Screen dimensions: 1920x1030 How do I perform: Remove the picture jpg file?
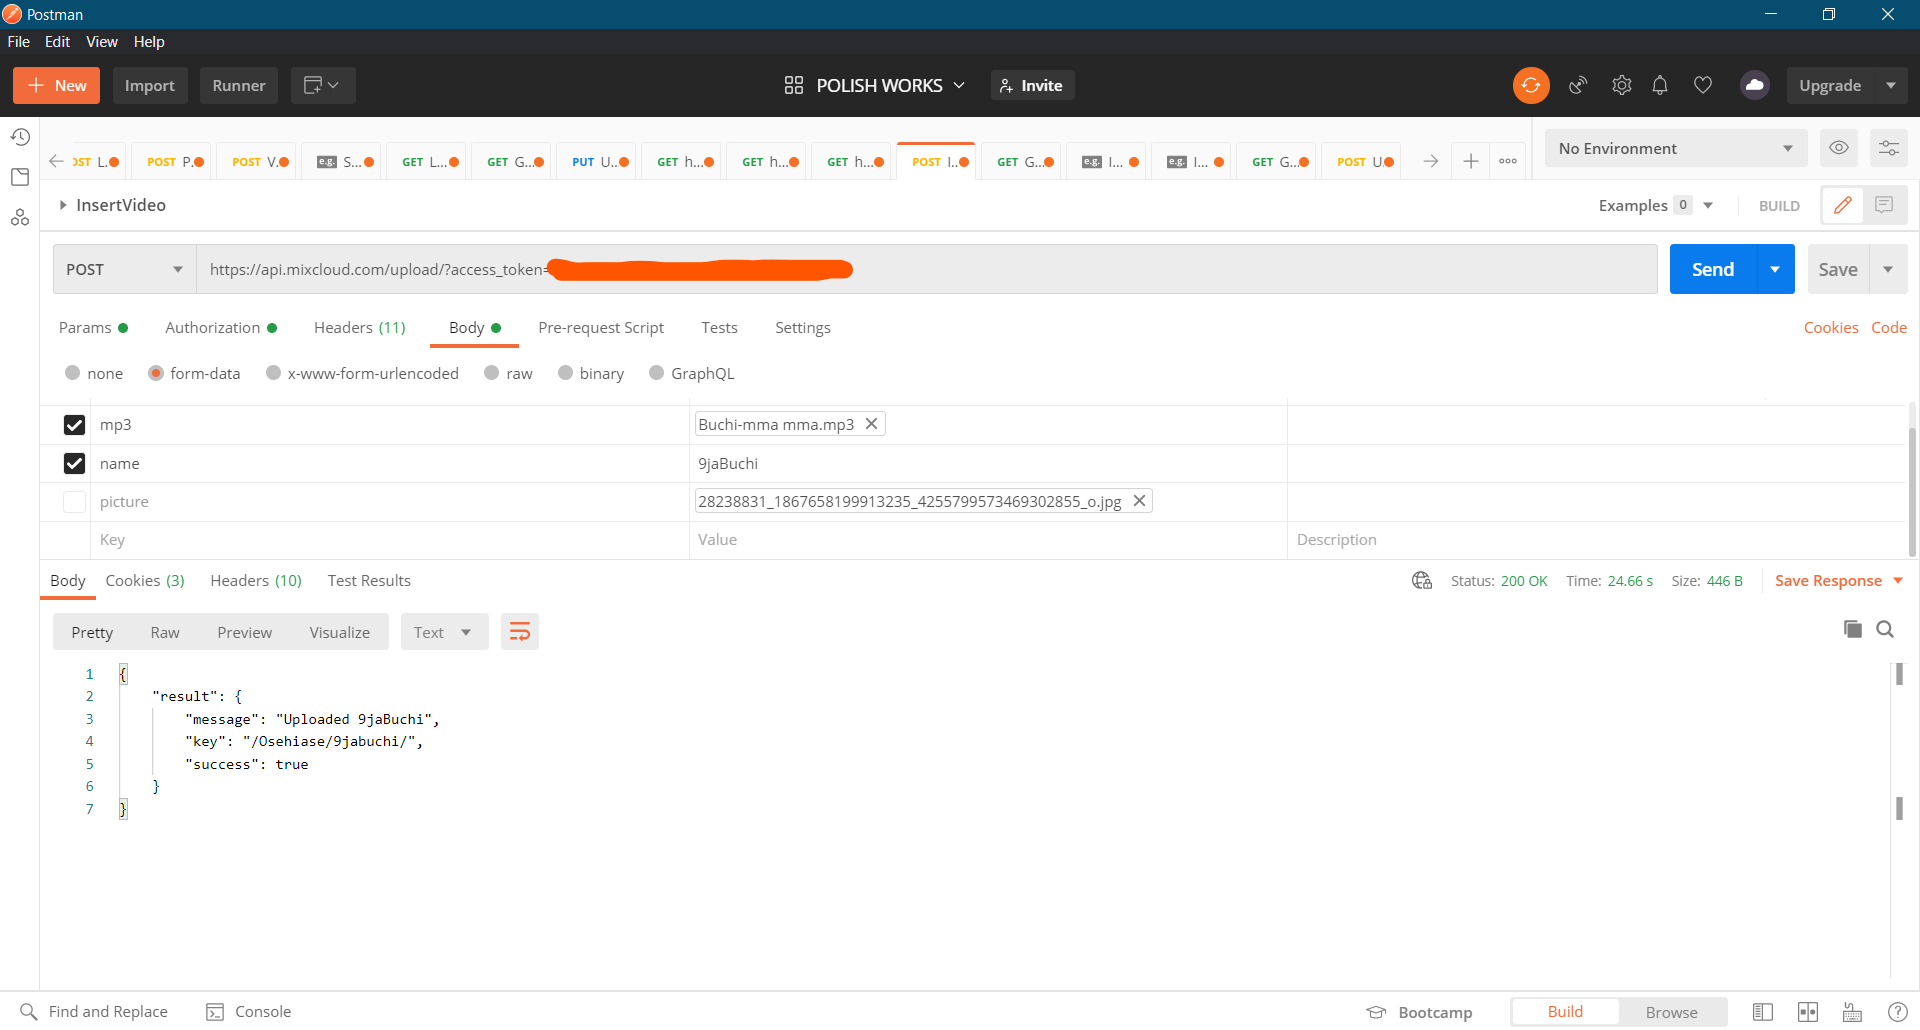1139,501
